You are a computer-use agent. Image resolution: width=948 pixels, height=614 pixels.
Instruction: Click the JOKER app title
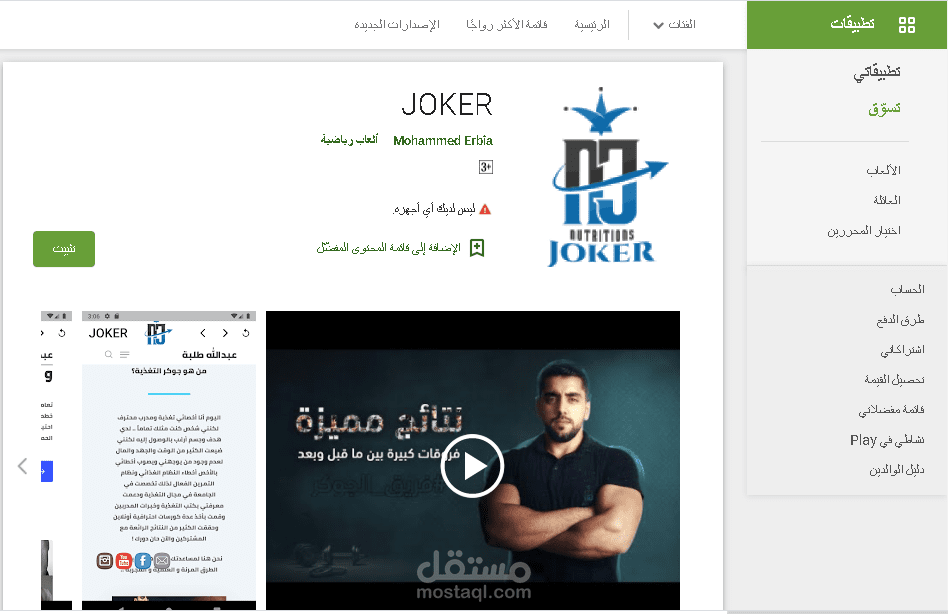(x=447, y=105)
